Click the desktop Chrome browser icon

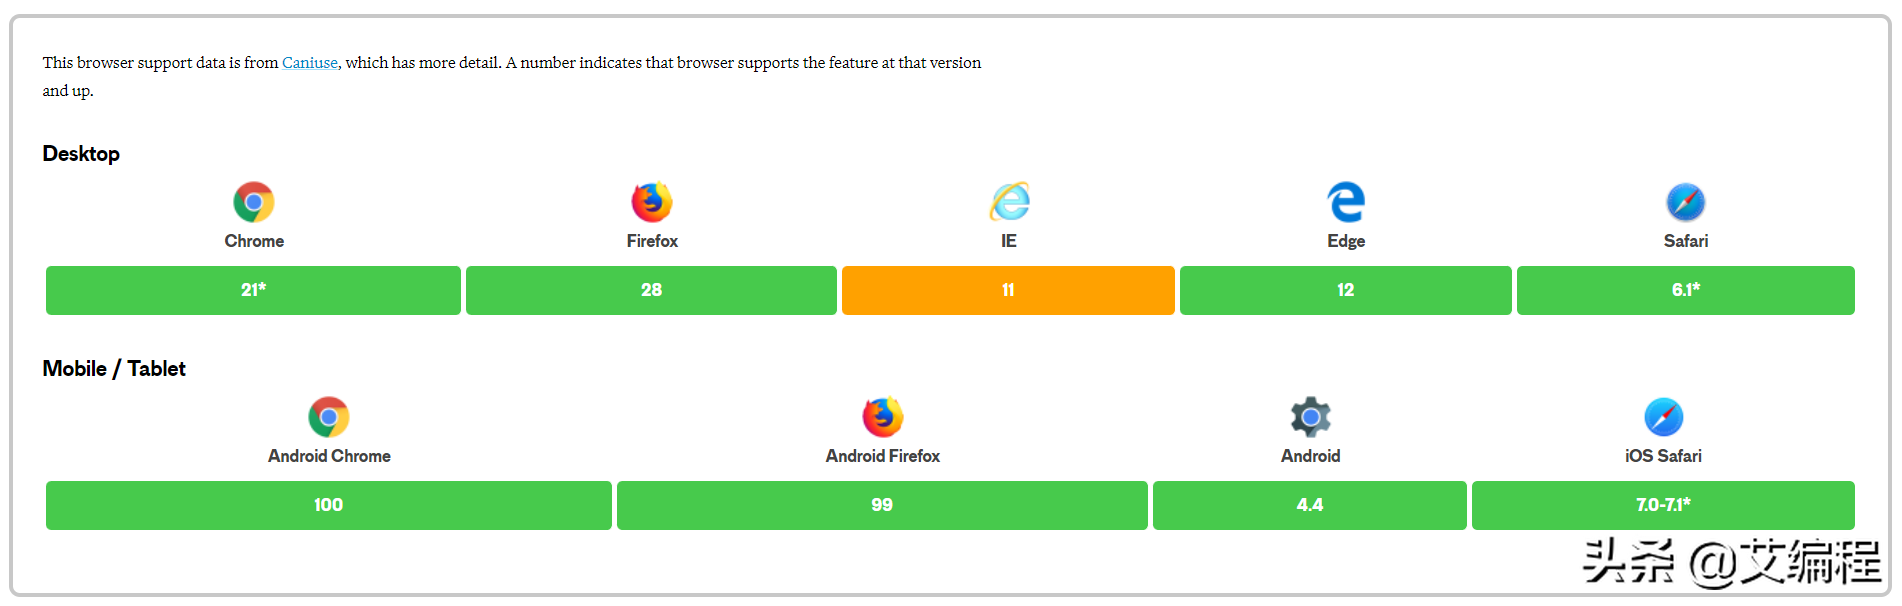point(254,202)
